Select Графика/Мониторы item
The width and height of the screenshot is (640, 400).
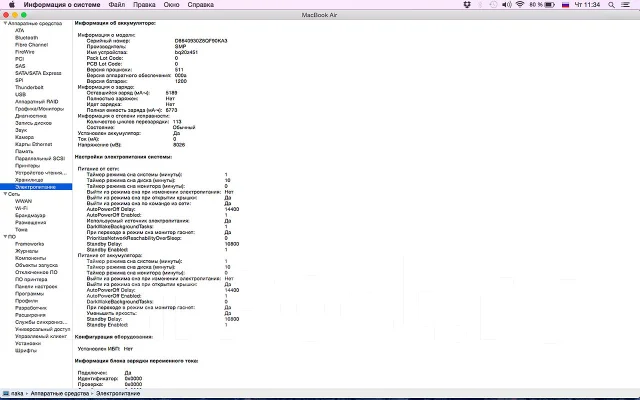[x=40, y=109]
